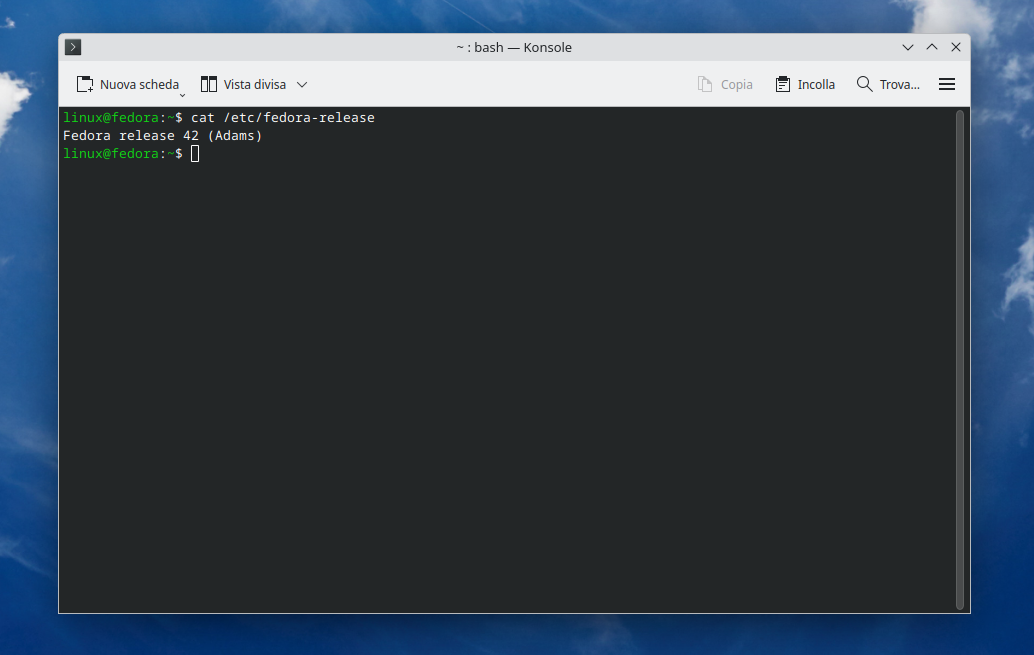1034x655 pixels.
Task: Click the first 'linux@fedora' prompt text
Action: (x=111, y=117)
